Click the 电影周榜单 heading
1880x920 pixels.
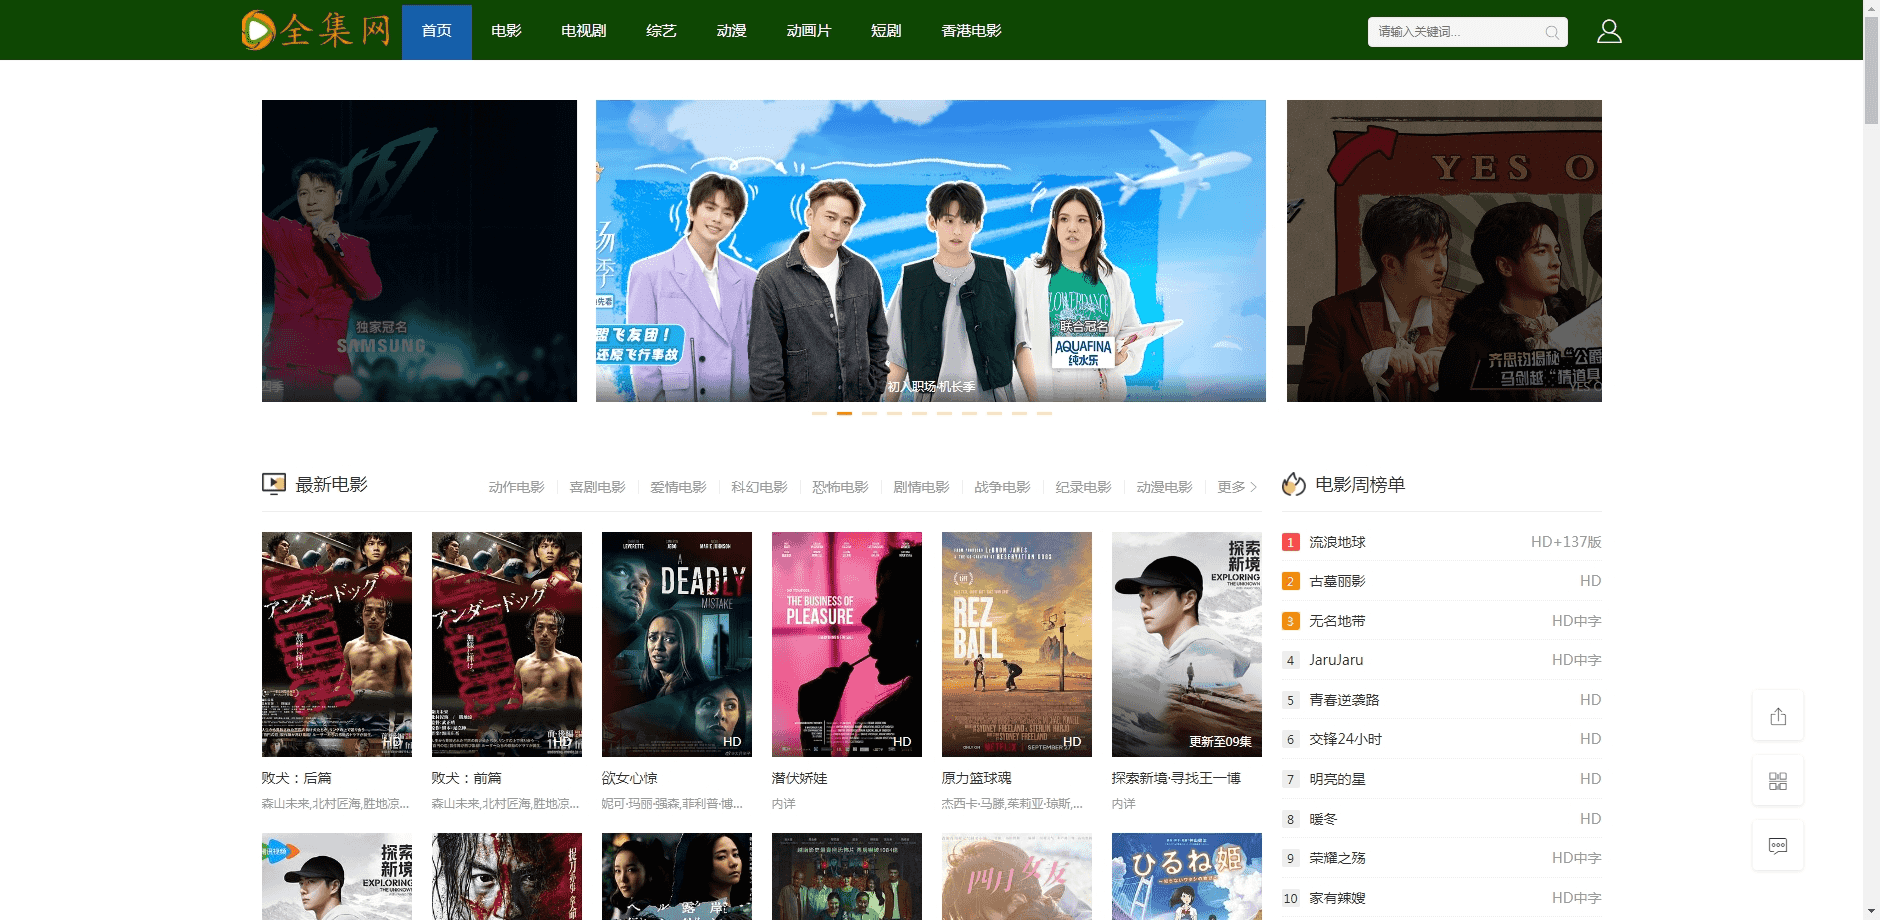coord(1360,485)
